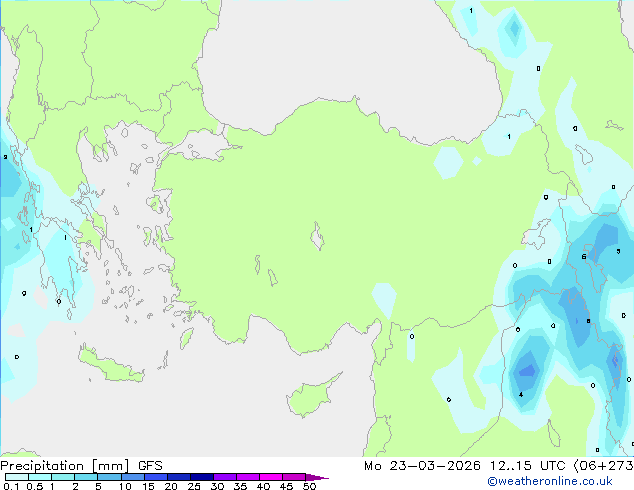
Task: Click the '0.5' legend label
Action: 35,486
